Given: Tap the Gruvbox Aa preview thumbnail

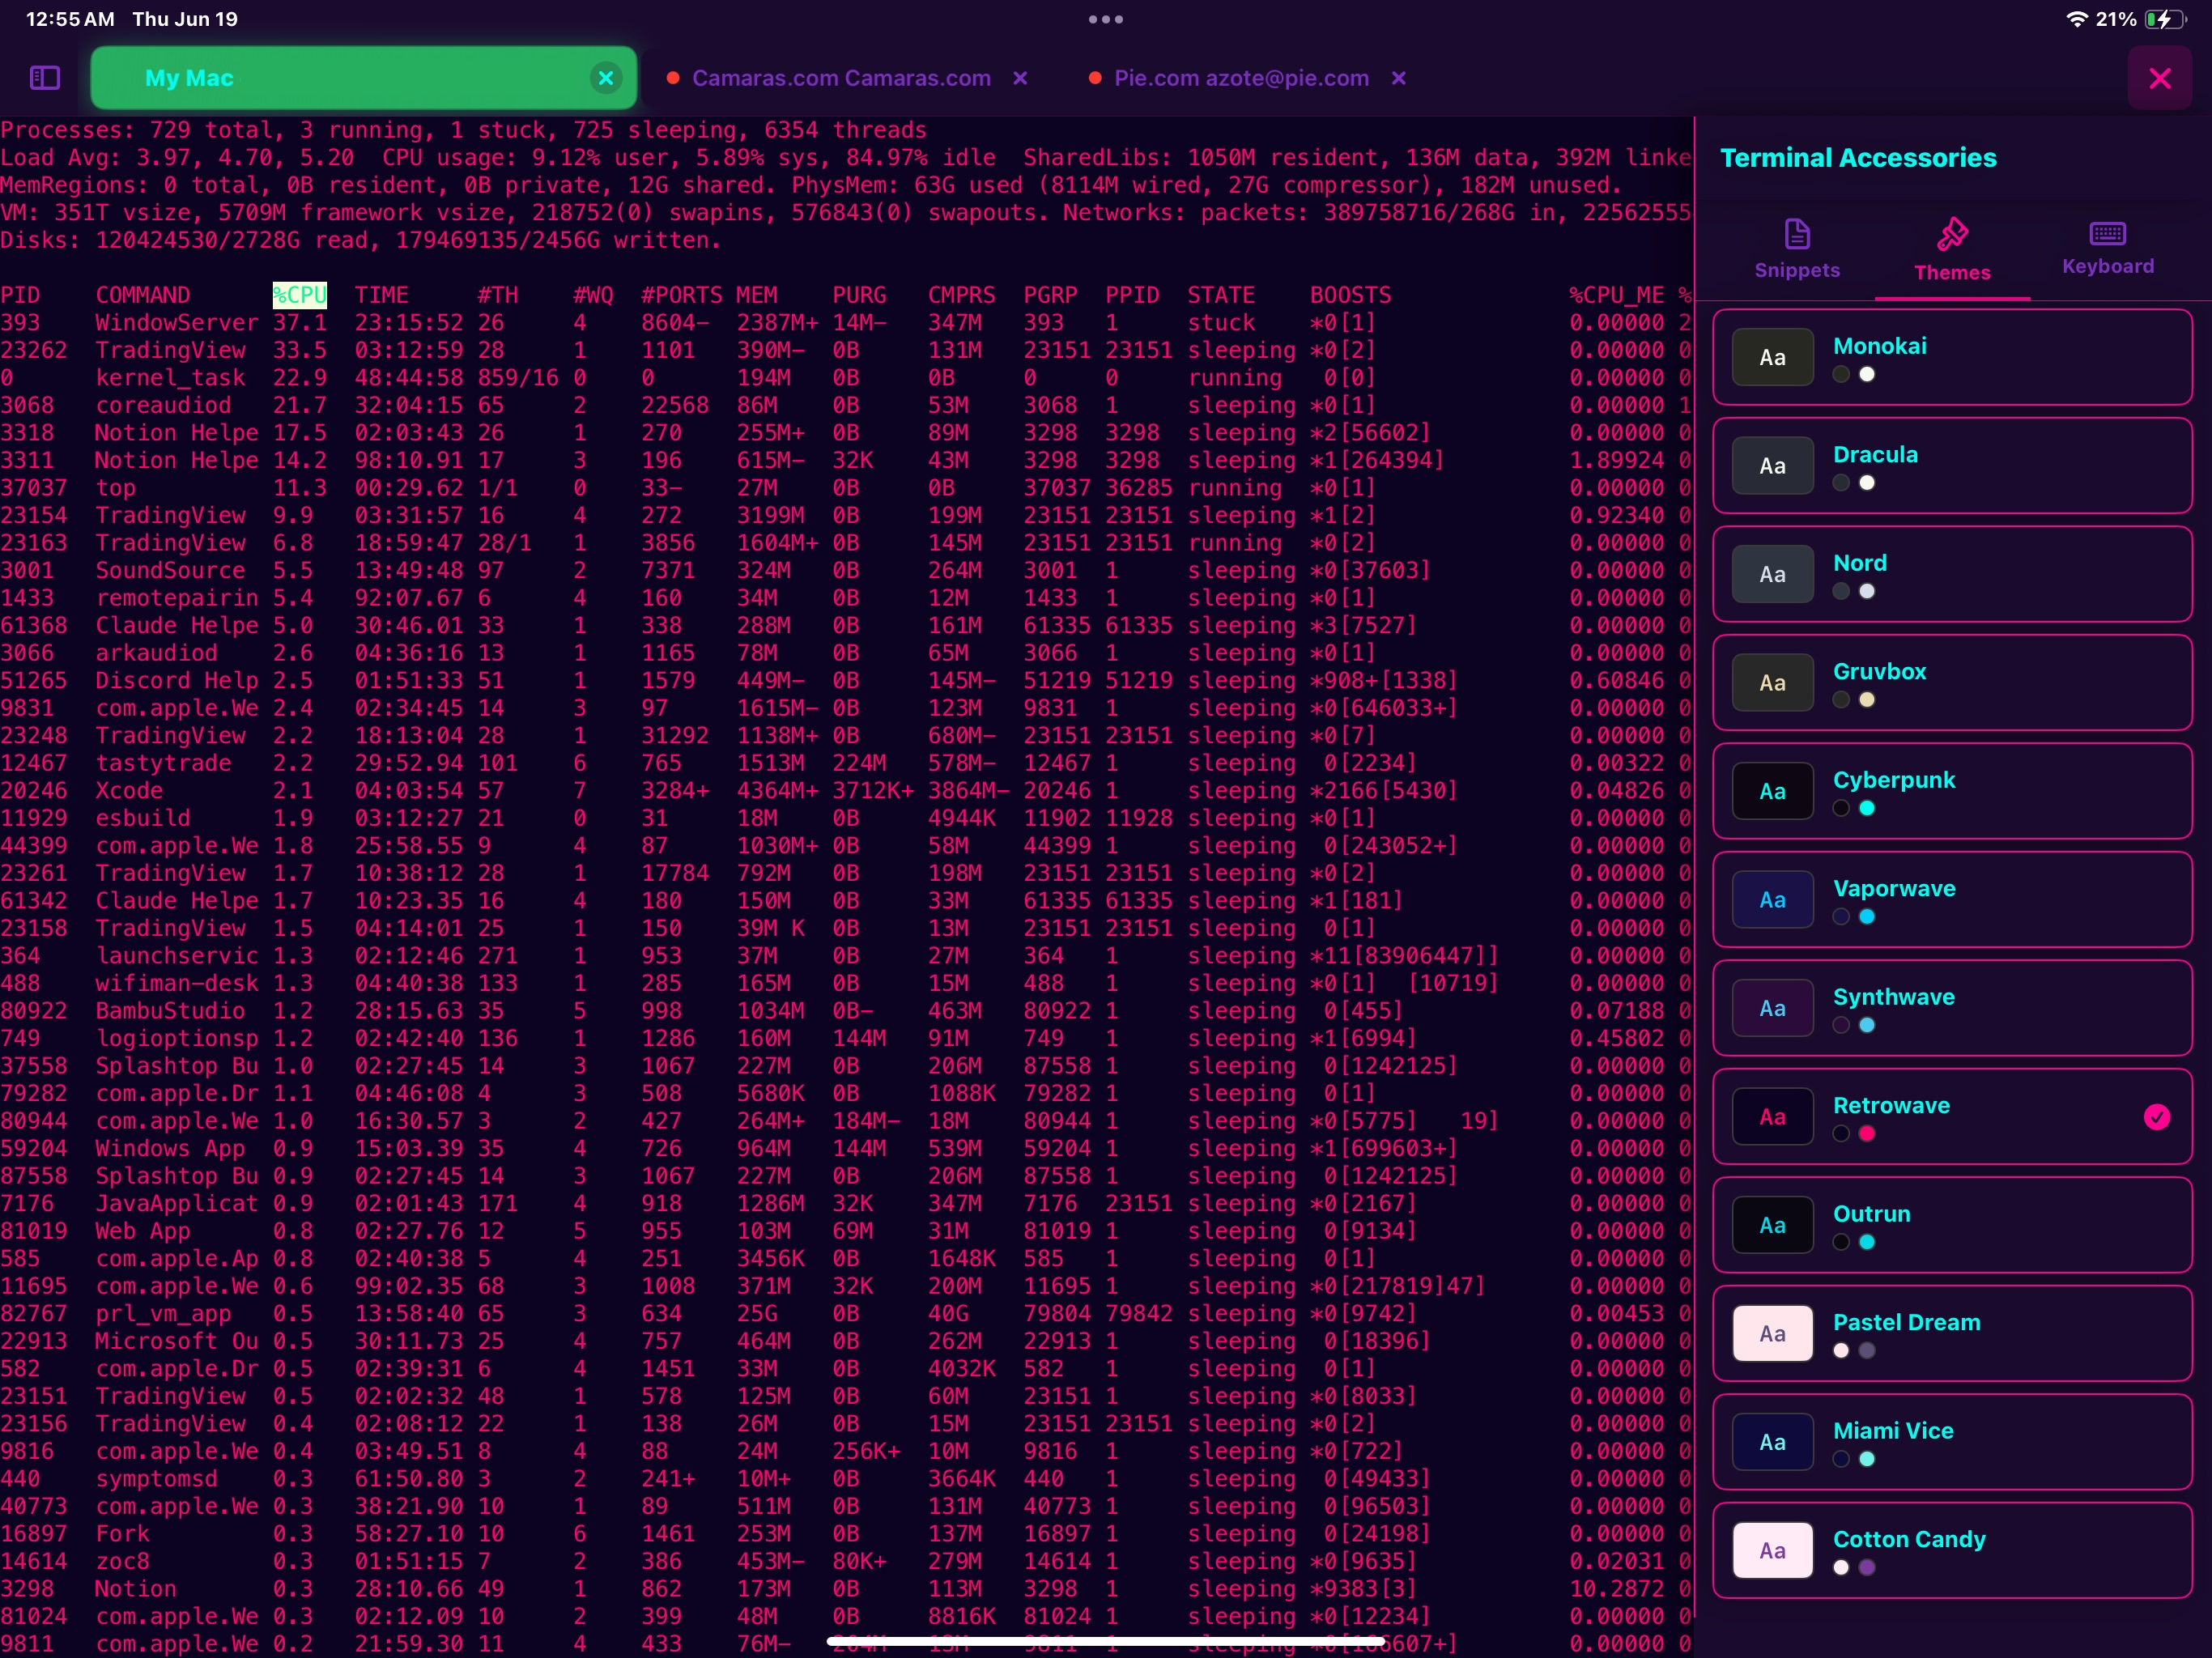Looking at the screenshot, I should 1772,682.
